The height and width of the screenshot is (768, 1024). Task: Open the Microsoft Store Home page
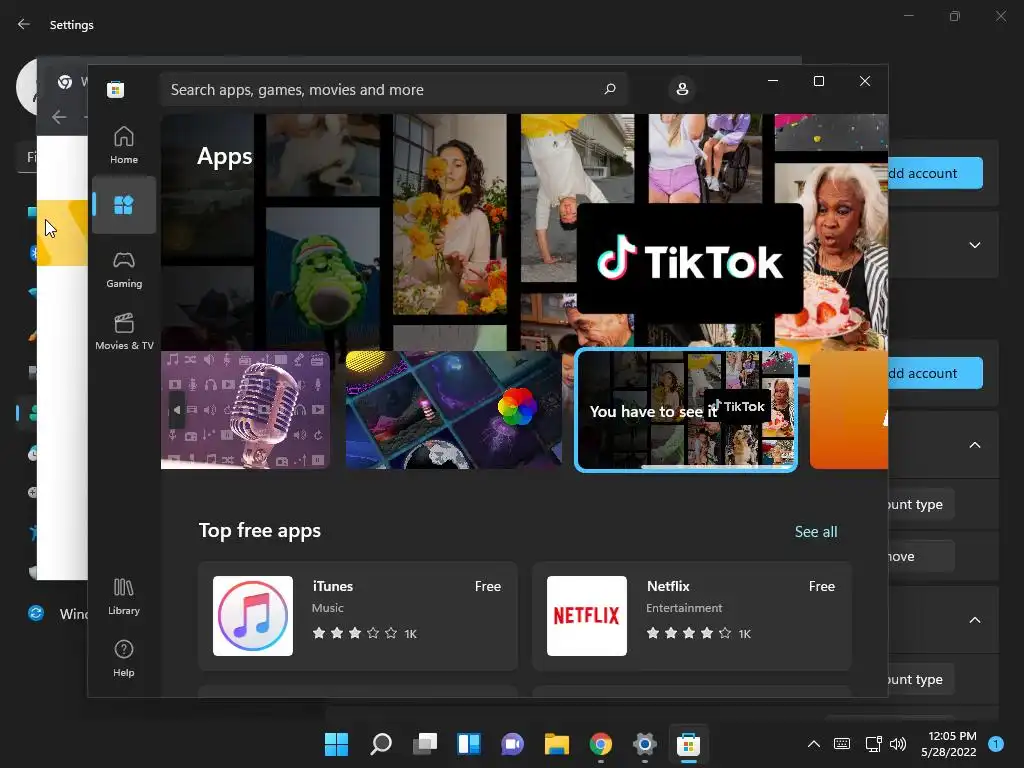123,145
